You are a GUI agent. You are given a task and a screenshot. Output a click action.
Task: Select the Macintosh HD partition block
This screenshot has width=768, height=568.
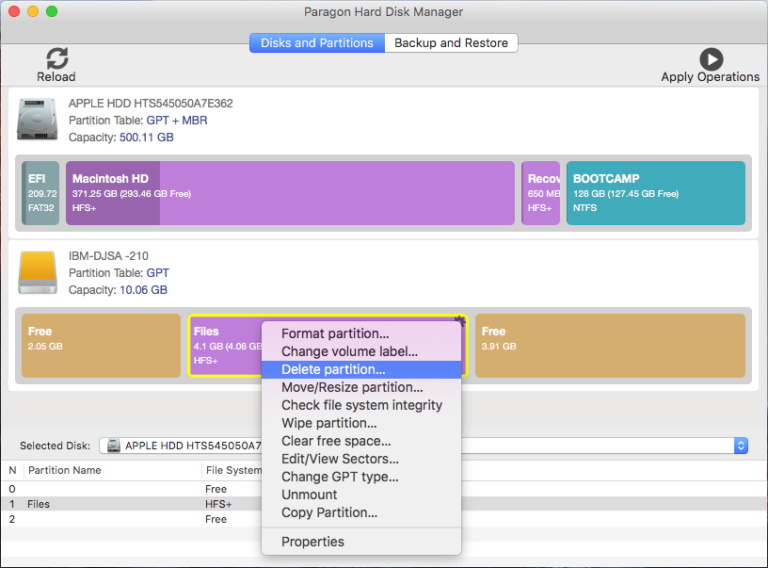(x=290, y=193)
